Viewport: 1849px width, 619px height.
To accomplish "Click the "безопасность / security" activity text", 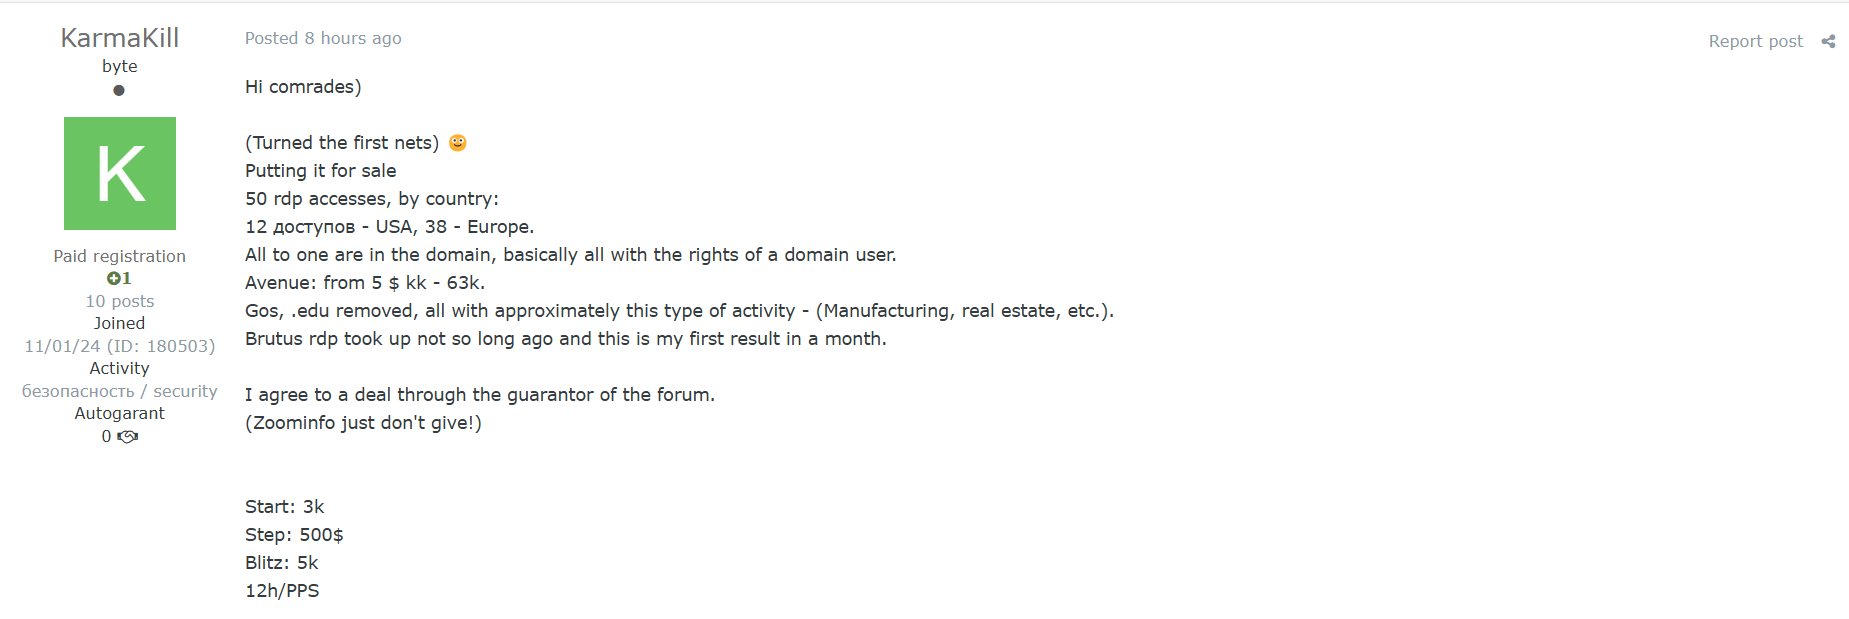I will (120, 391).
